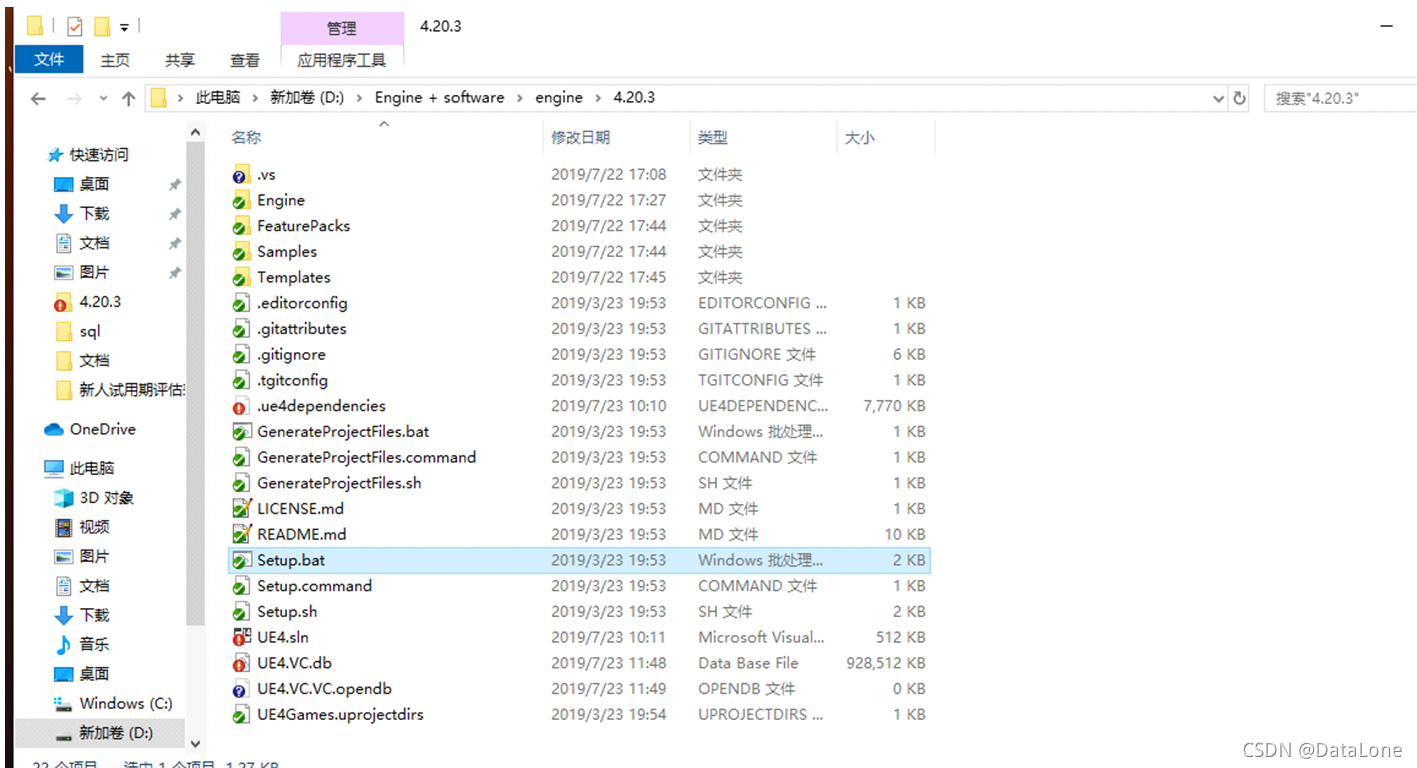The image size is (1417, 768).
Task: Open Windows (C:) drive in sidebar
Action: pyautogui.click(x=112, y=703)
